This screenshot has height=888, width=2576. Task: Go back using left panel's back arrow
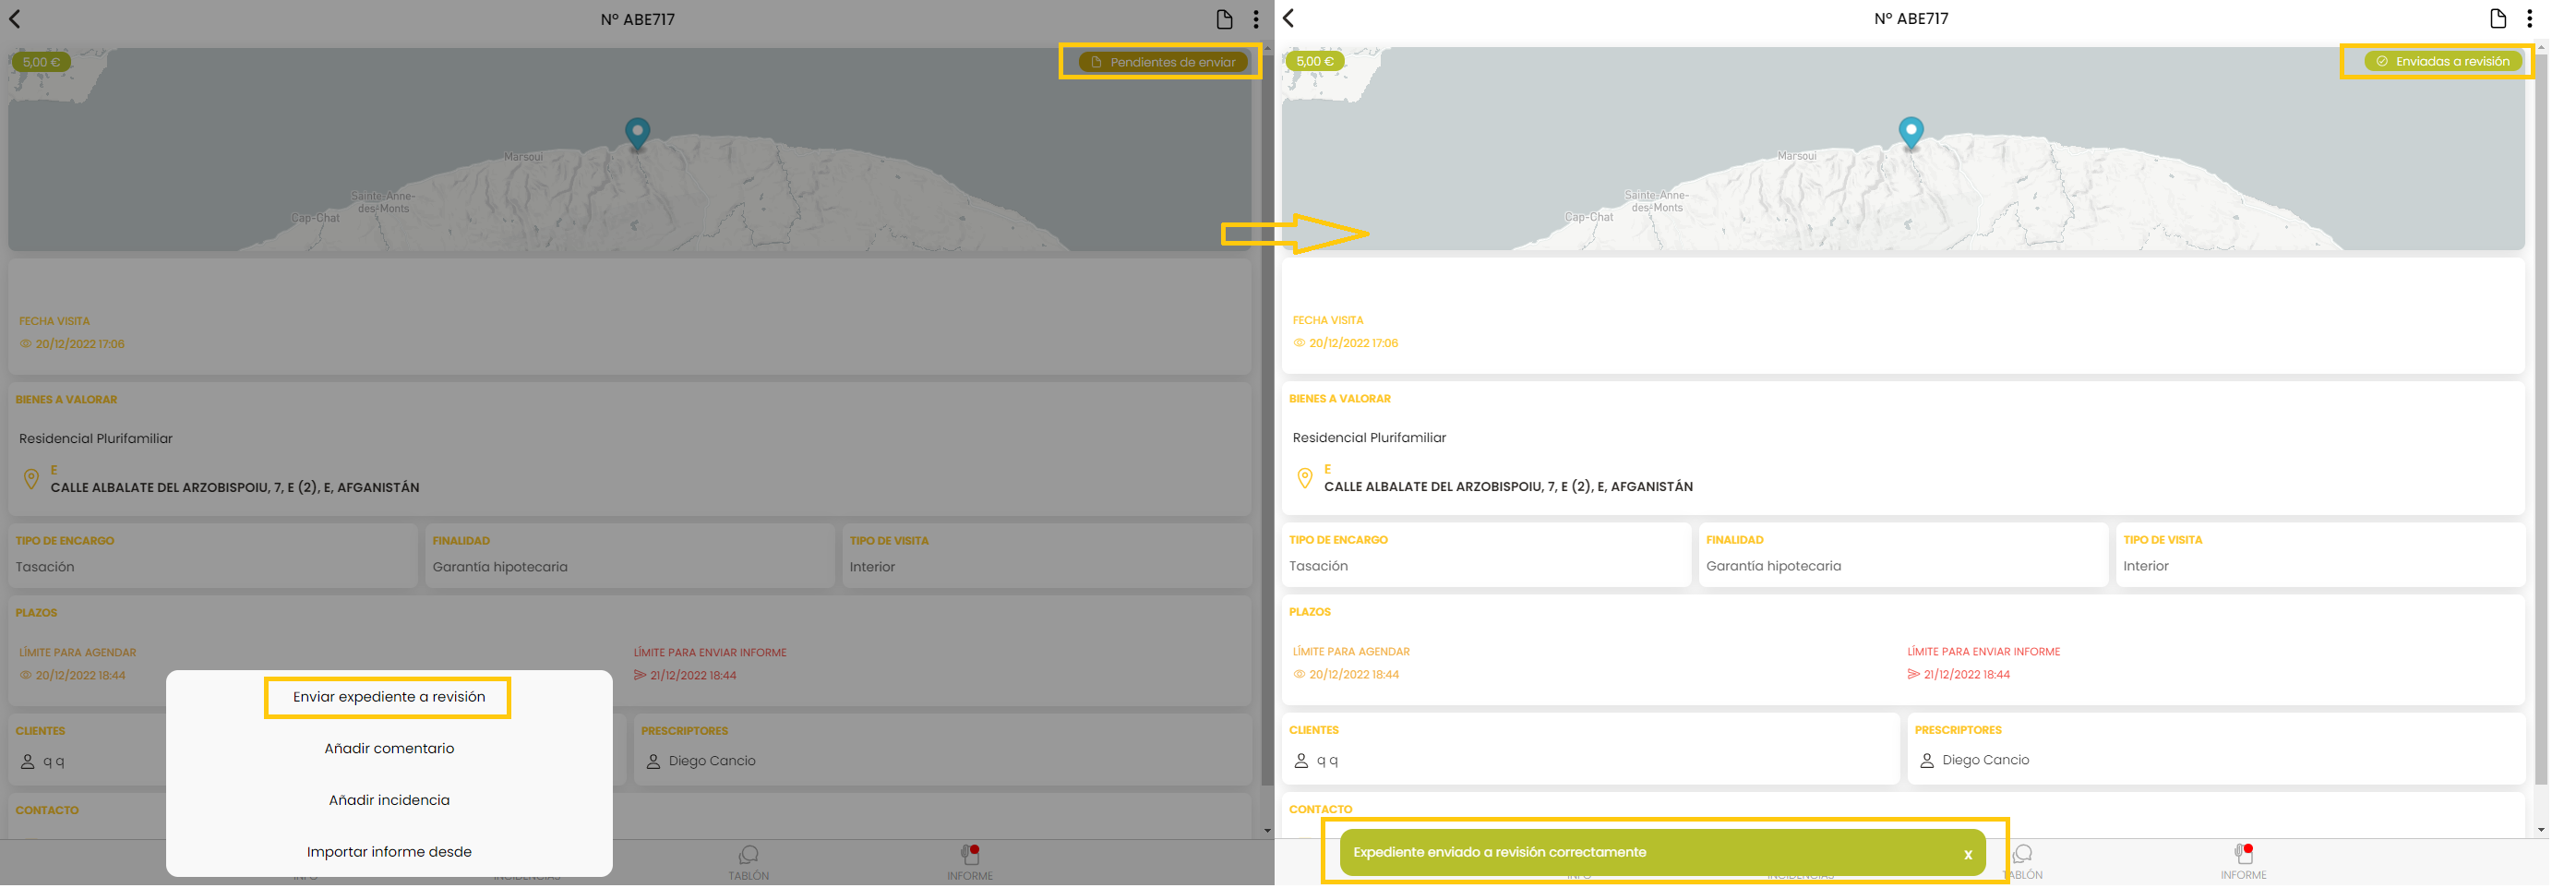point(15,19)
